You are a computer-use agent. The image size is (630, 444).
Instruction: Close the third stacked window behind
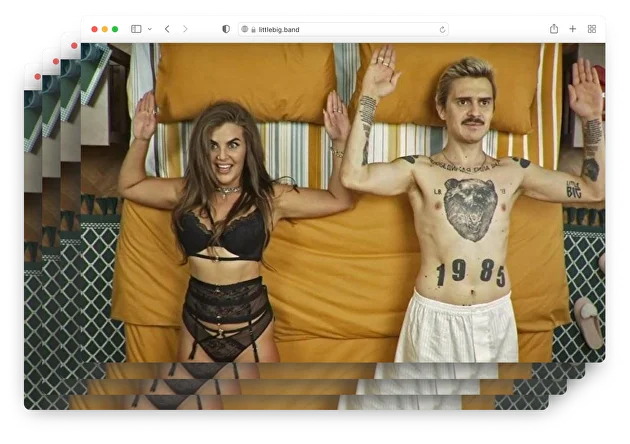(56, 61)
